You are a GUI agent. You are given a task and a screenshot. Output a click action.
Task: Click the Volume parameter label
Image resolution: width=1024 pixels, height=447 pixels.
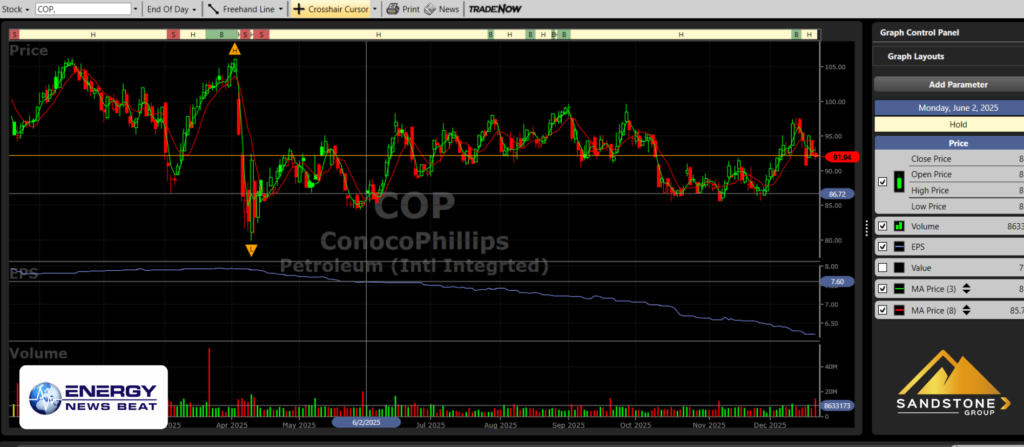pyautogui.click(x=925, y=226)
